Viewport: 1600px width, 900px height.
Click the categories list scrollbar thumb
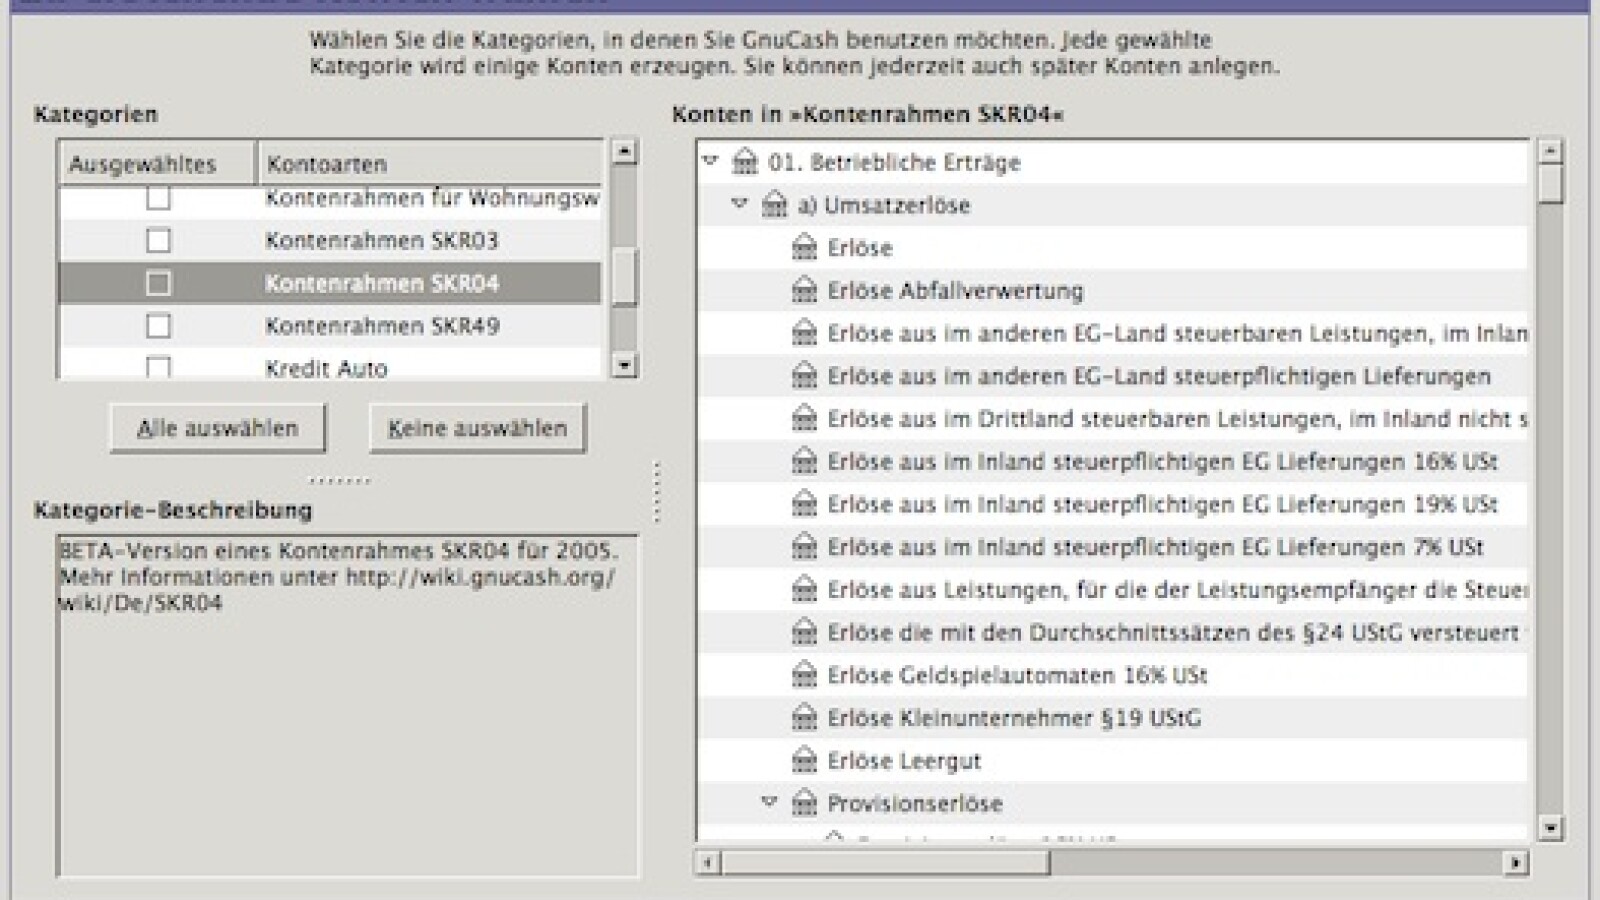(624, 277)
